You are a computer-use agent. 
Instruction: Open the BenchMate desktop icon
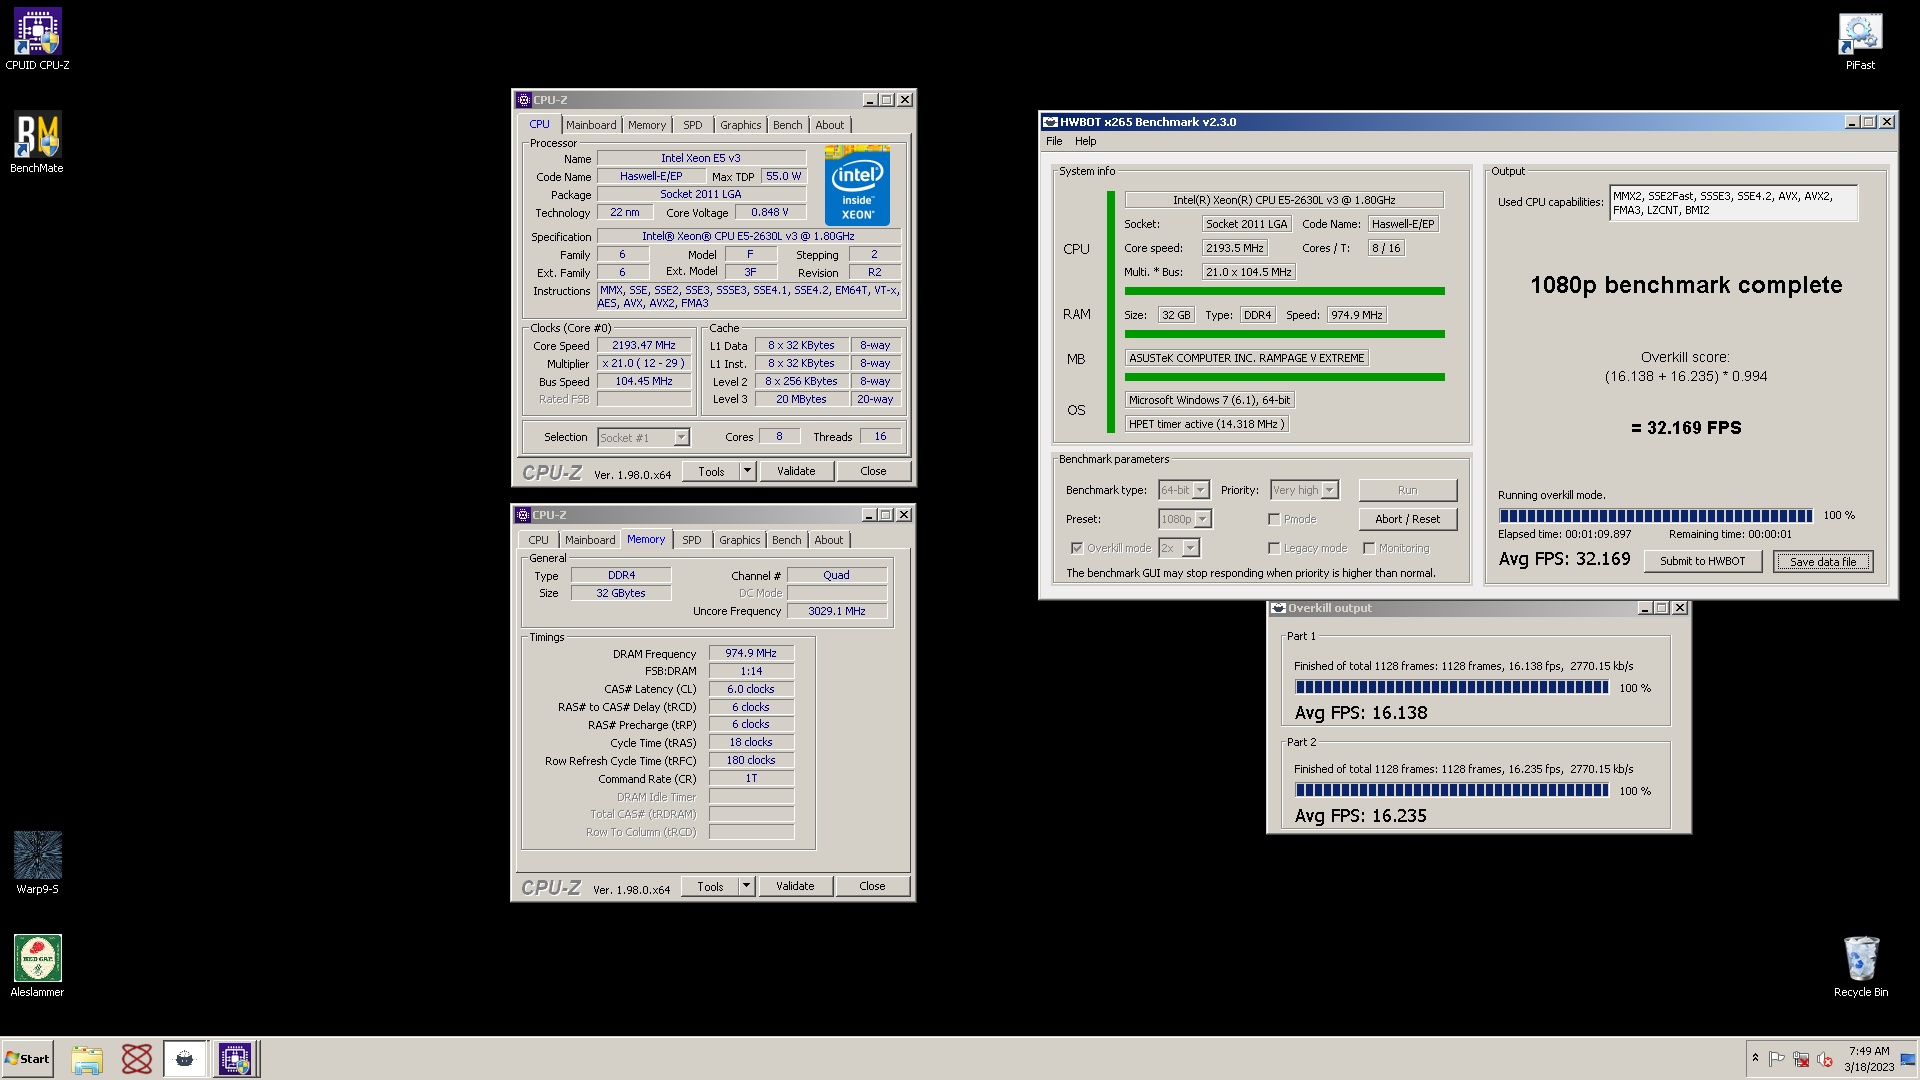[37, 142]
